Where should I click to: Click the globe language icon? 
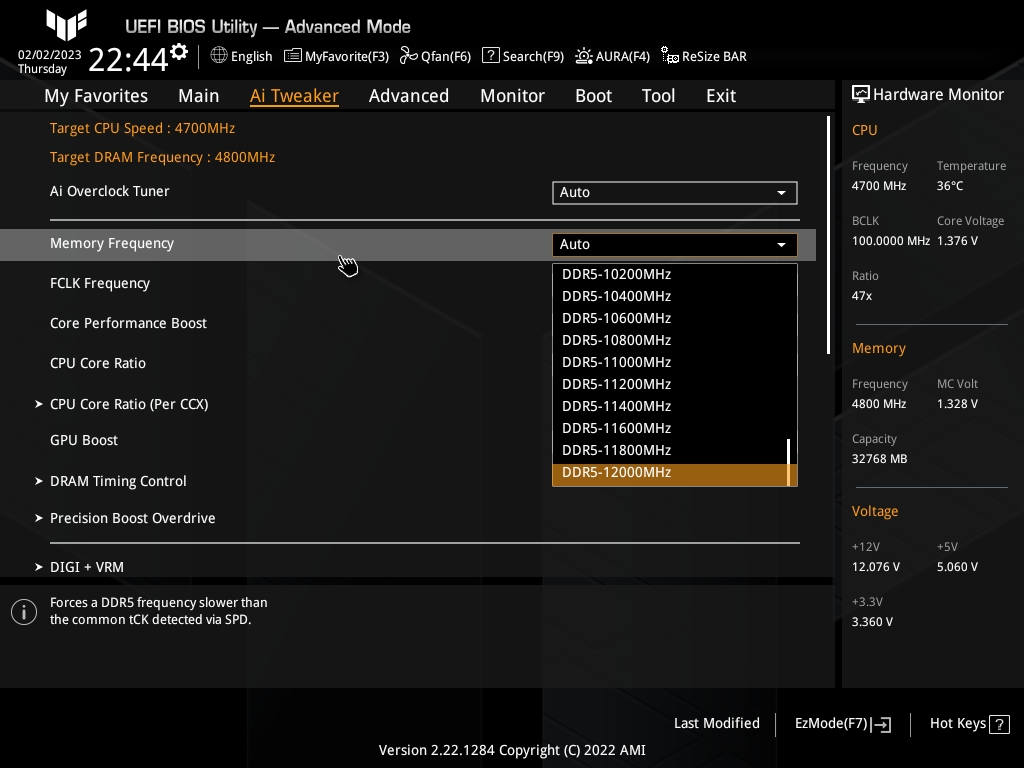coord(219,56)
